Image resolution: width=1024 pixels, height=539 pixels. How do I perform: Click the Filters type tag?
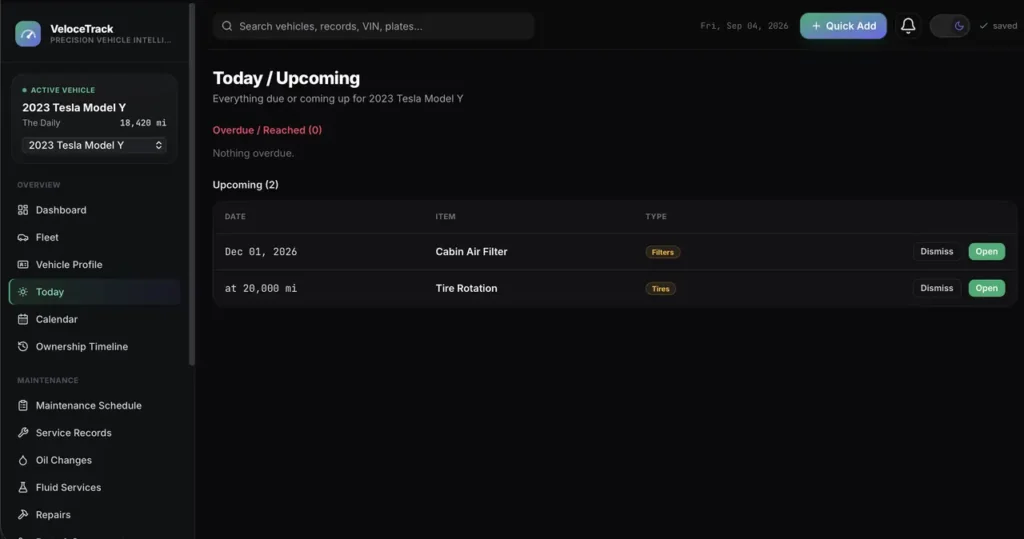[662, 252]
